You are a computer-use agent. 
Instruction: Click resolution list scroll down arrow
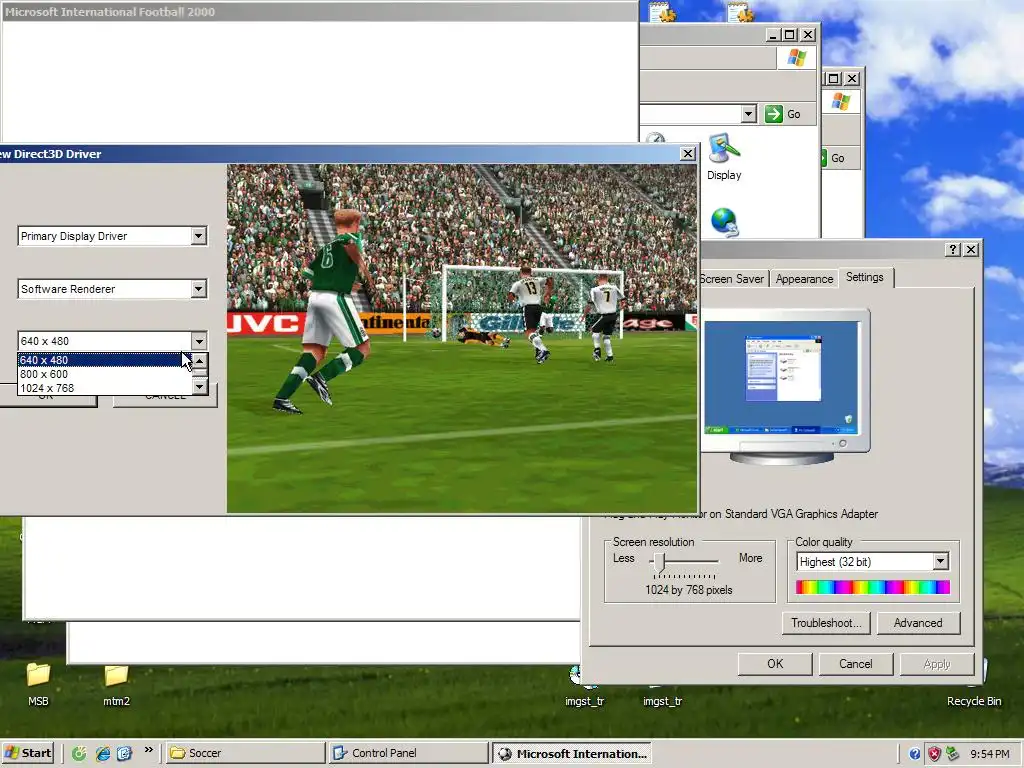(x=200, y=387)
